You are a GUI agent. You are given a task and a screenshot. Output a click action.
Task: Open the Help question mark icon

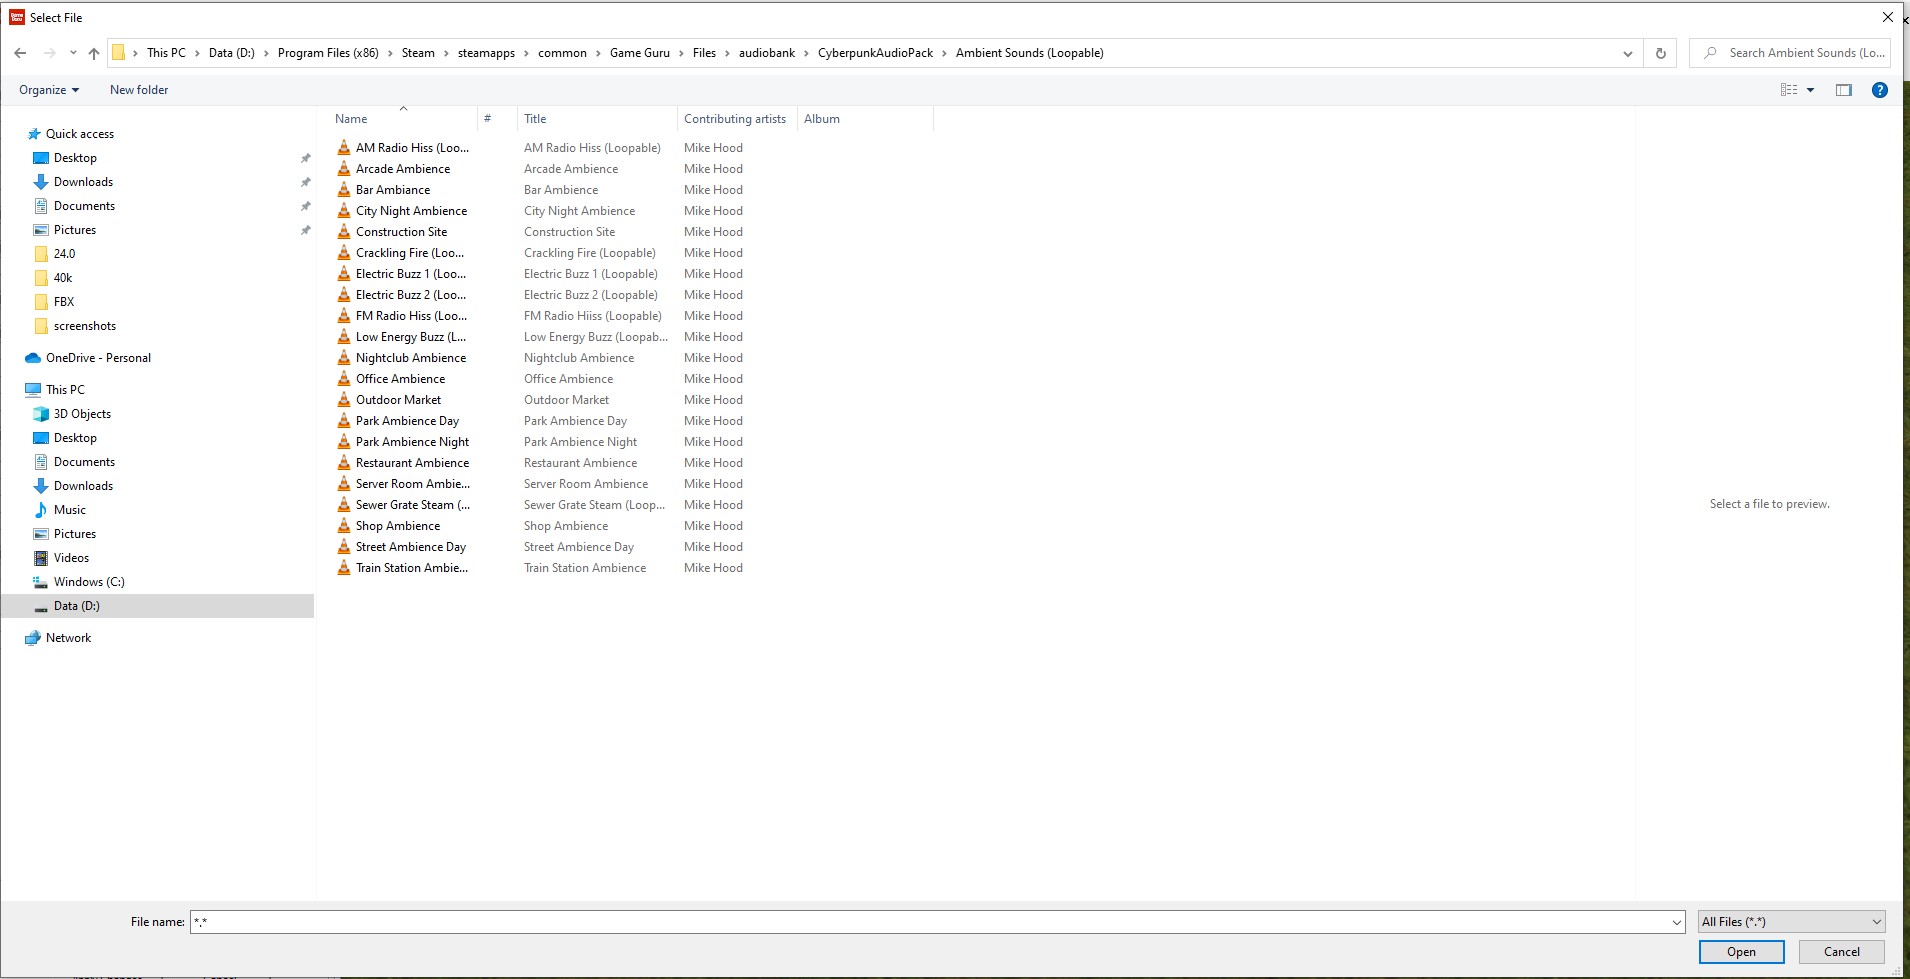click(x=1880, y=90)
